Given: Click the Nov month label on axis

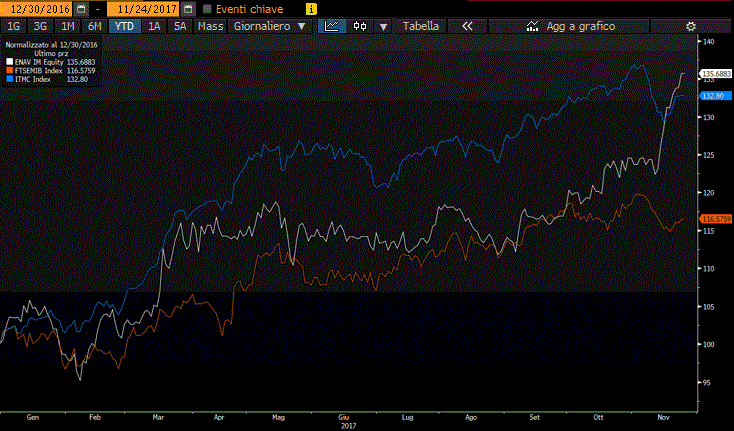Looking at the screenshot, I should (x=663, y=417).
